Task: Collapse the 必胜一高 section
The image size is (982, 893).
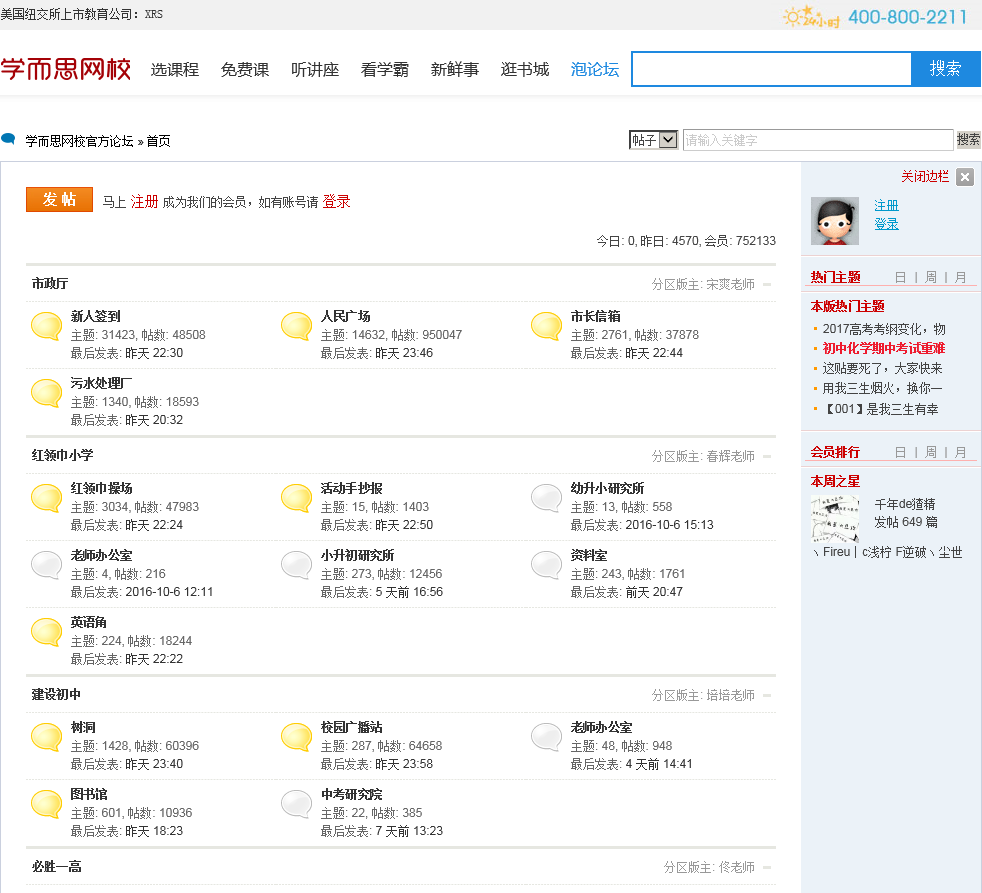Action: [x=767, y=868]
